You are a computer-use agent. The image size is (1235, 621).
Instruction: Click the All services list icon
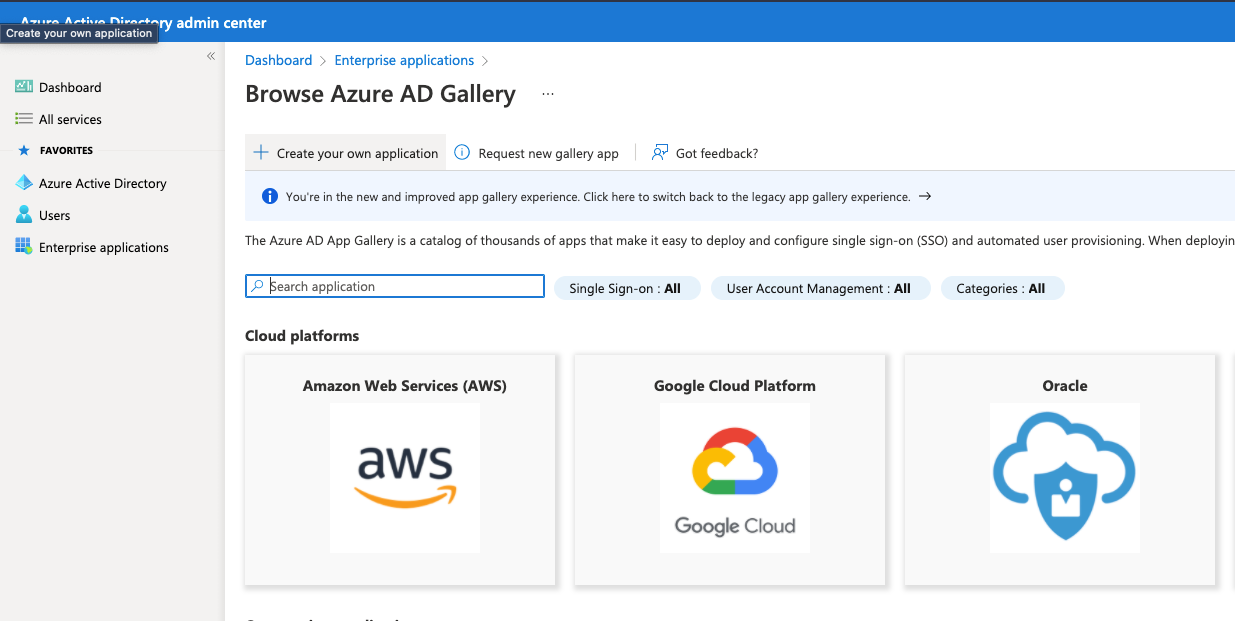point(24,119)
